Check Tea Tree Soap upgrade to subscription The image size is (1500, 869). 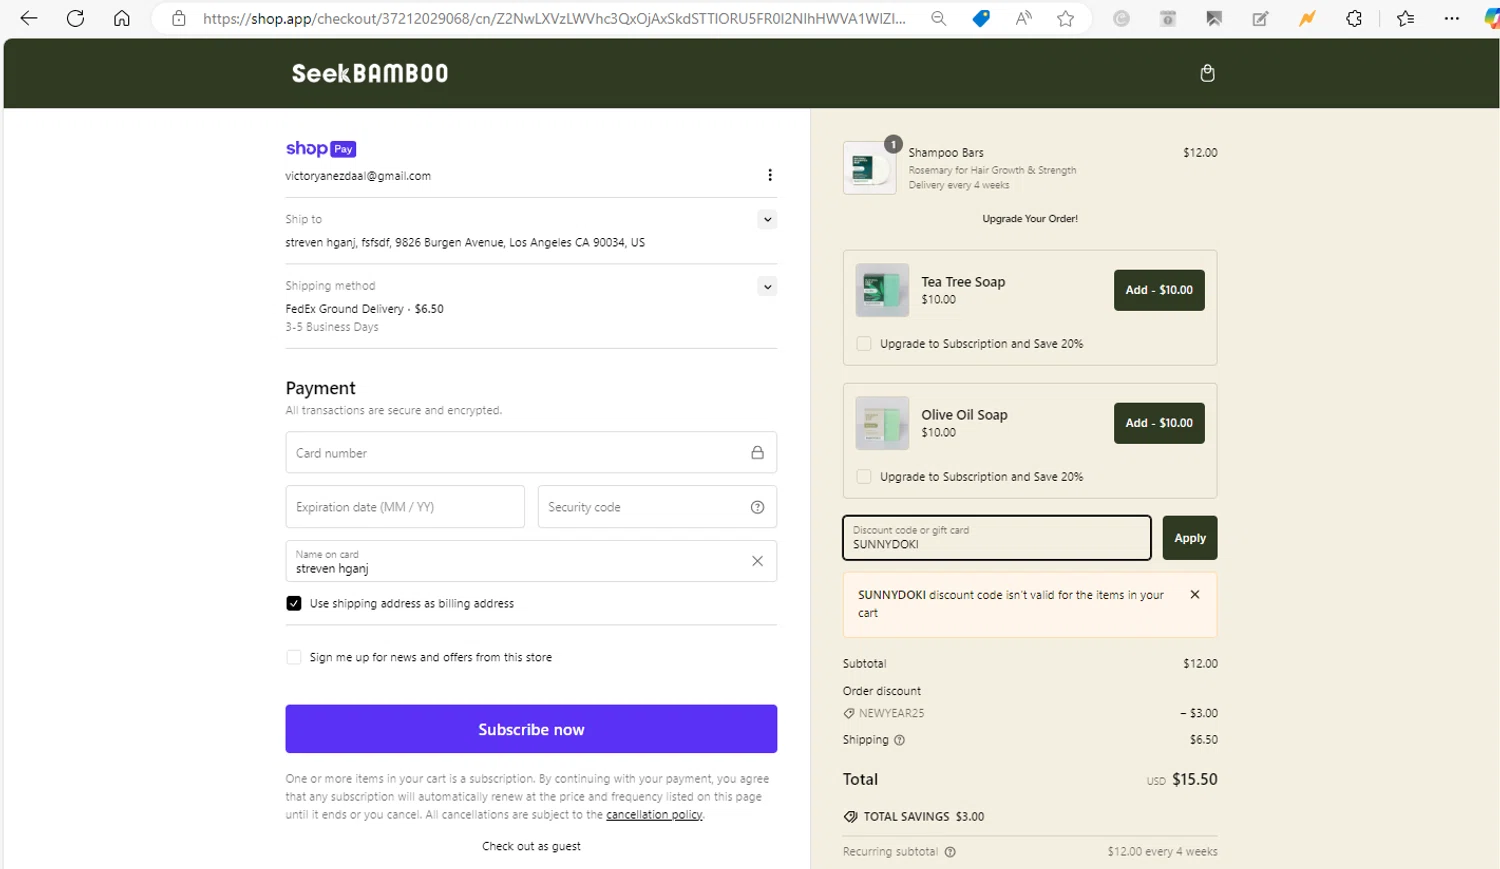(x=864, y=344)
